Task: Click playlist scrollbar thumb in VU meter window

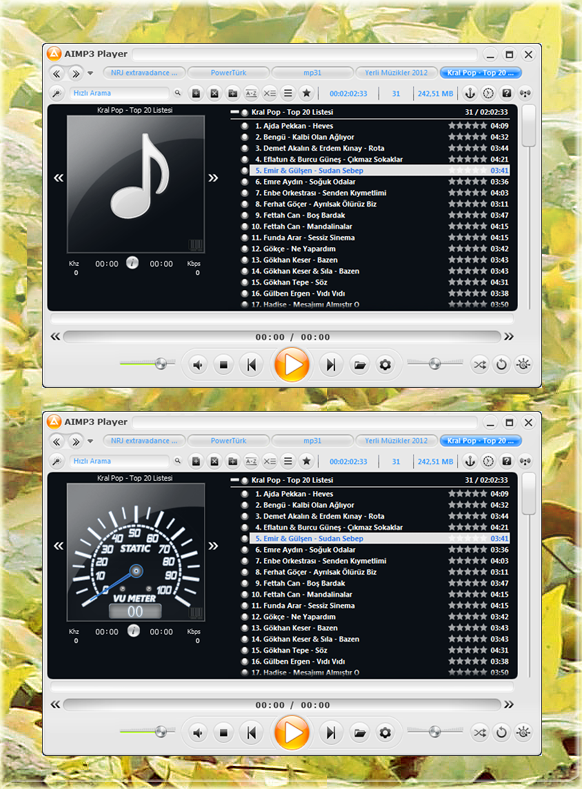Action: tap(528, 494)
